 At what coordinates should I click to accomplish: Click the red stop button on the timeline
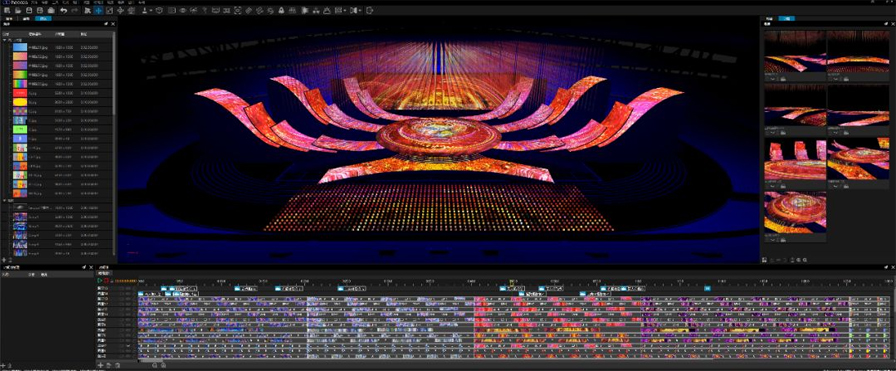pyautogui.click(x=106, y=281)
